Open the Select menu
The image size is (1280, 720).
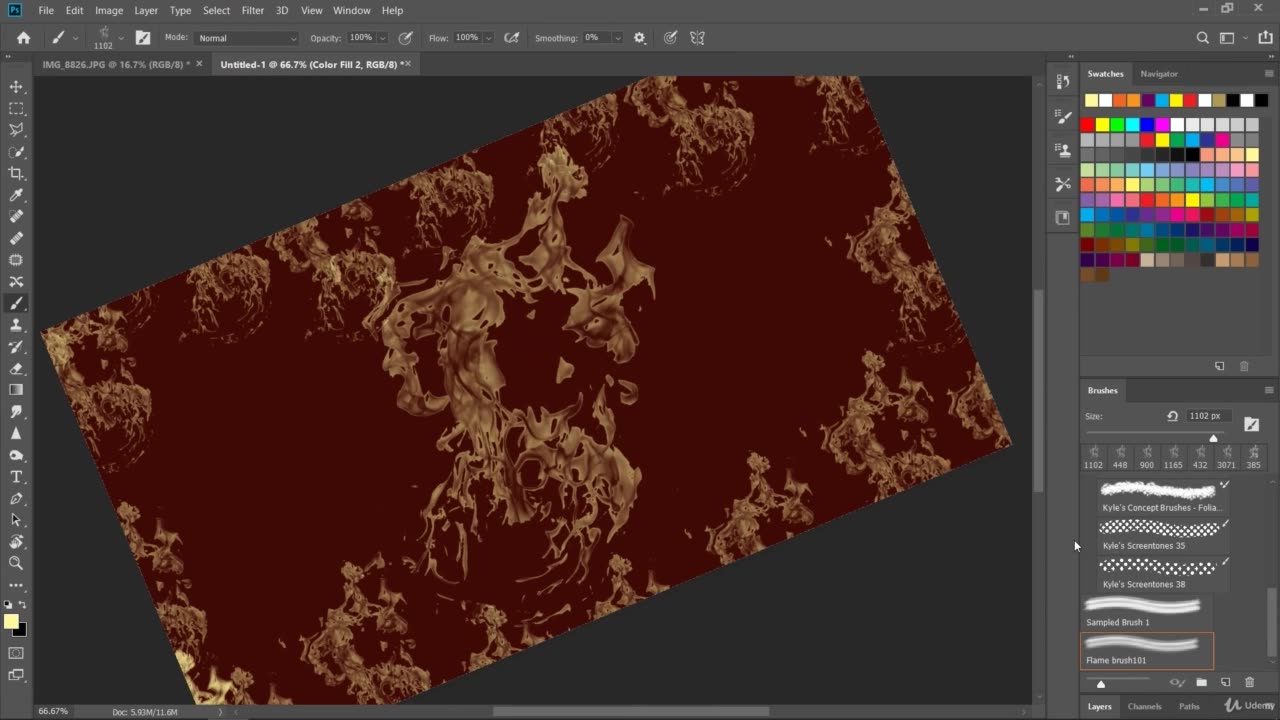[216, 10]
